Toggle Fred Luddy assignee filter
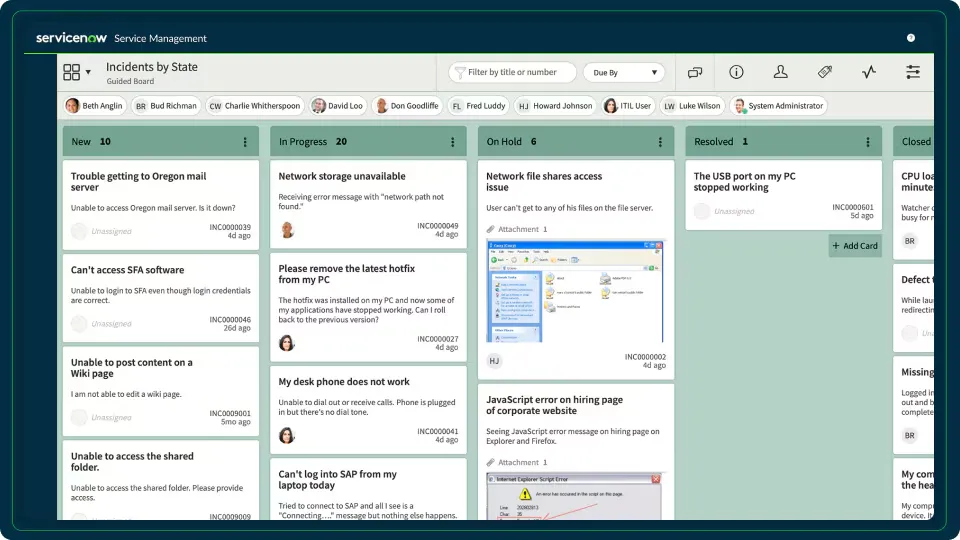Viewport: 960px width, 540px height. coord(478,106)
